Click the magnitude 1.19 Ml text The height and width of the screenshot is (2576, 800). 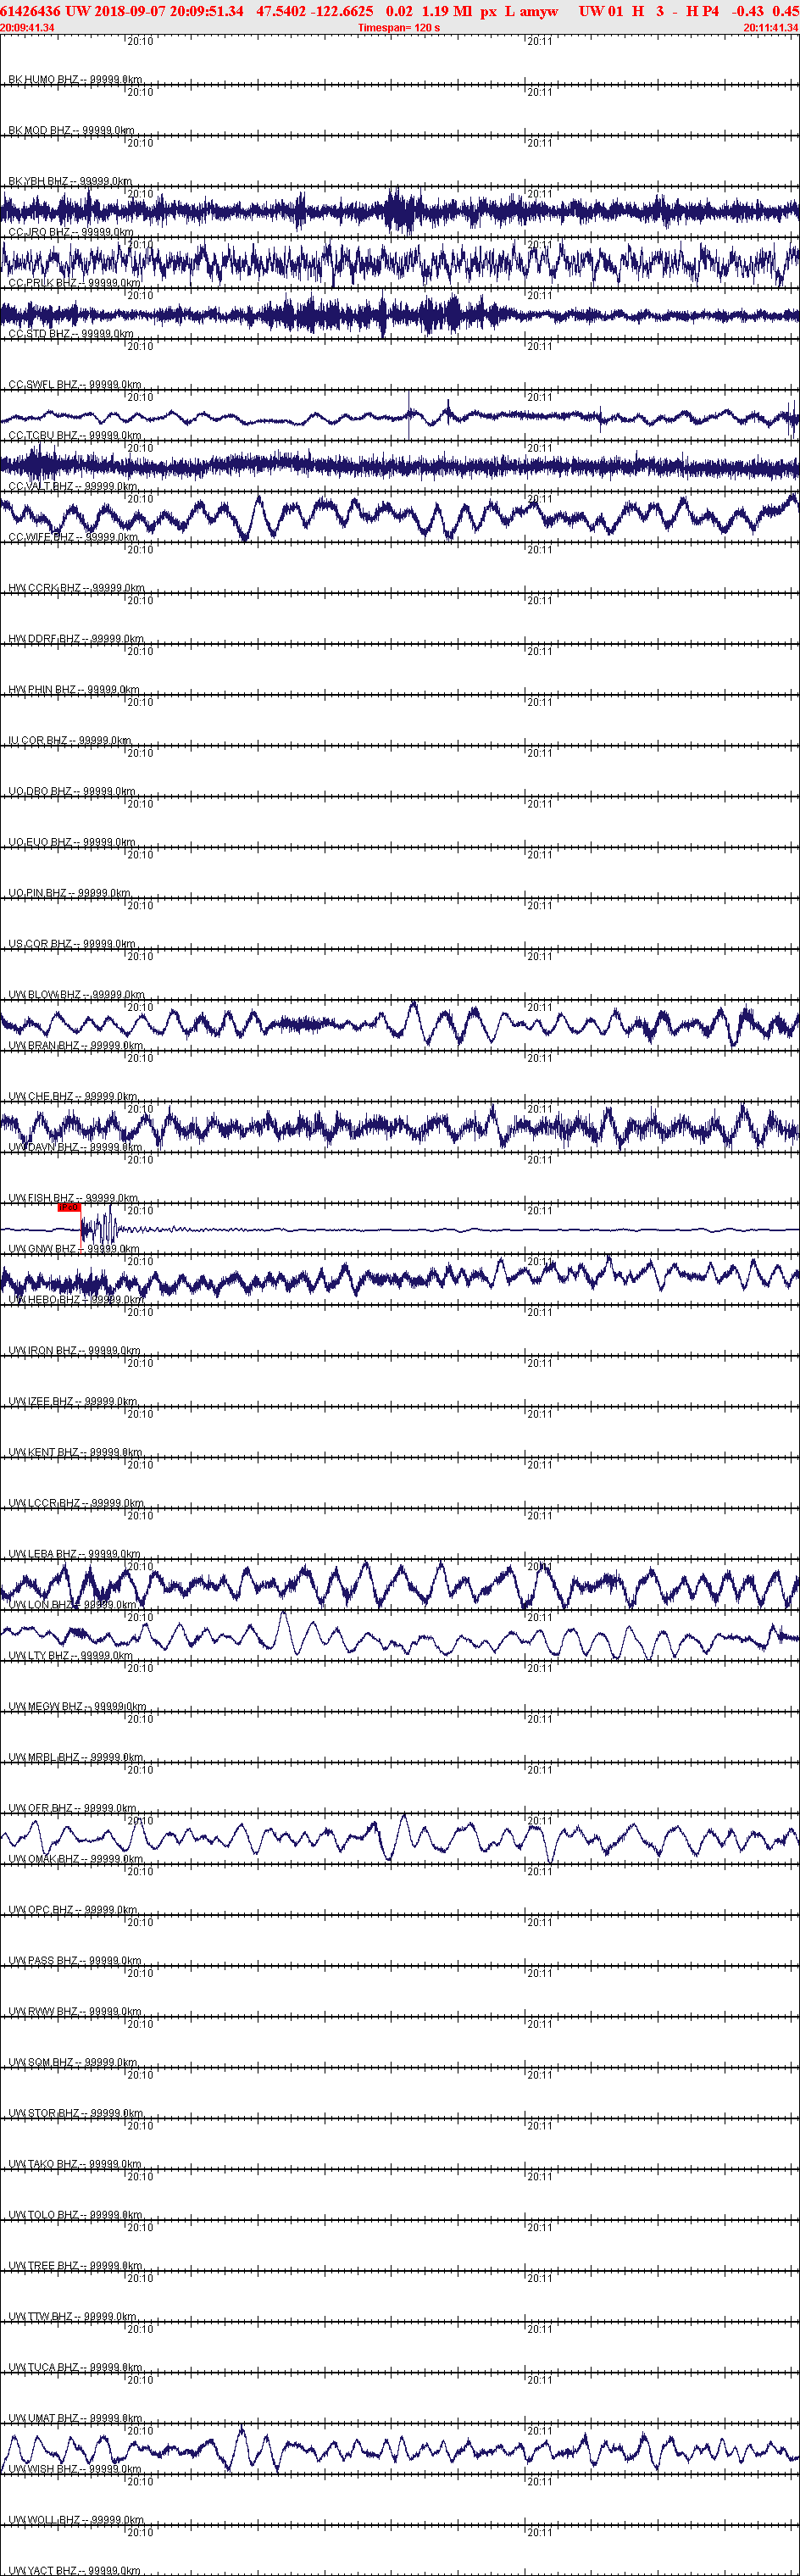pyautogui.click(x=447, y=11)
